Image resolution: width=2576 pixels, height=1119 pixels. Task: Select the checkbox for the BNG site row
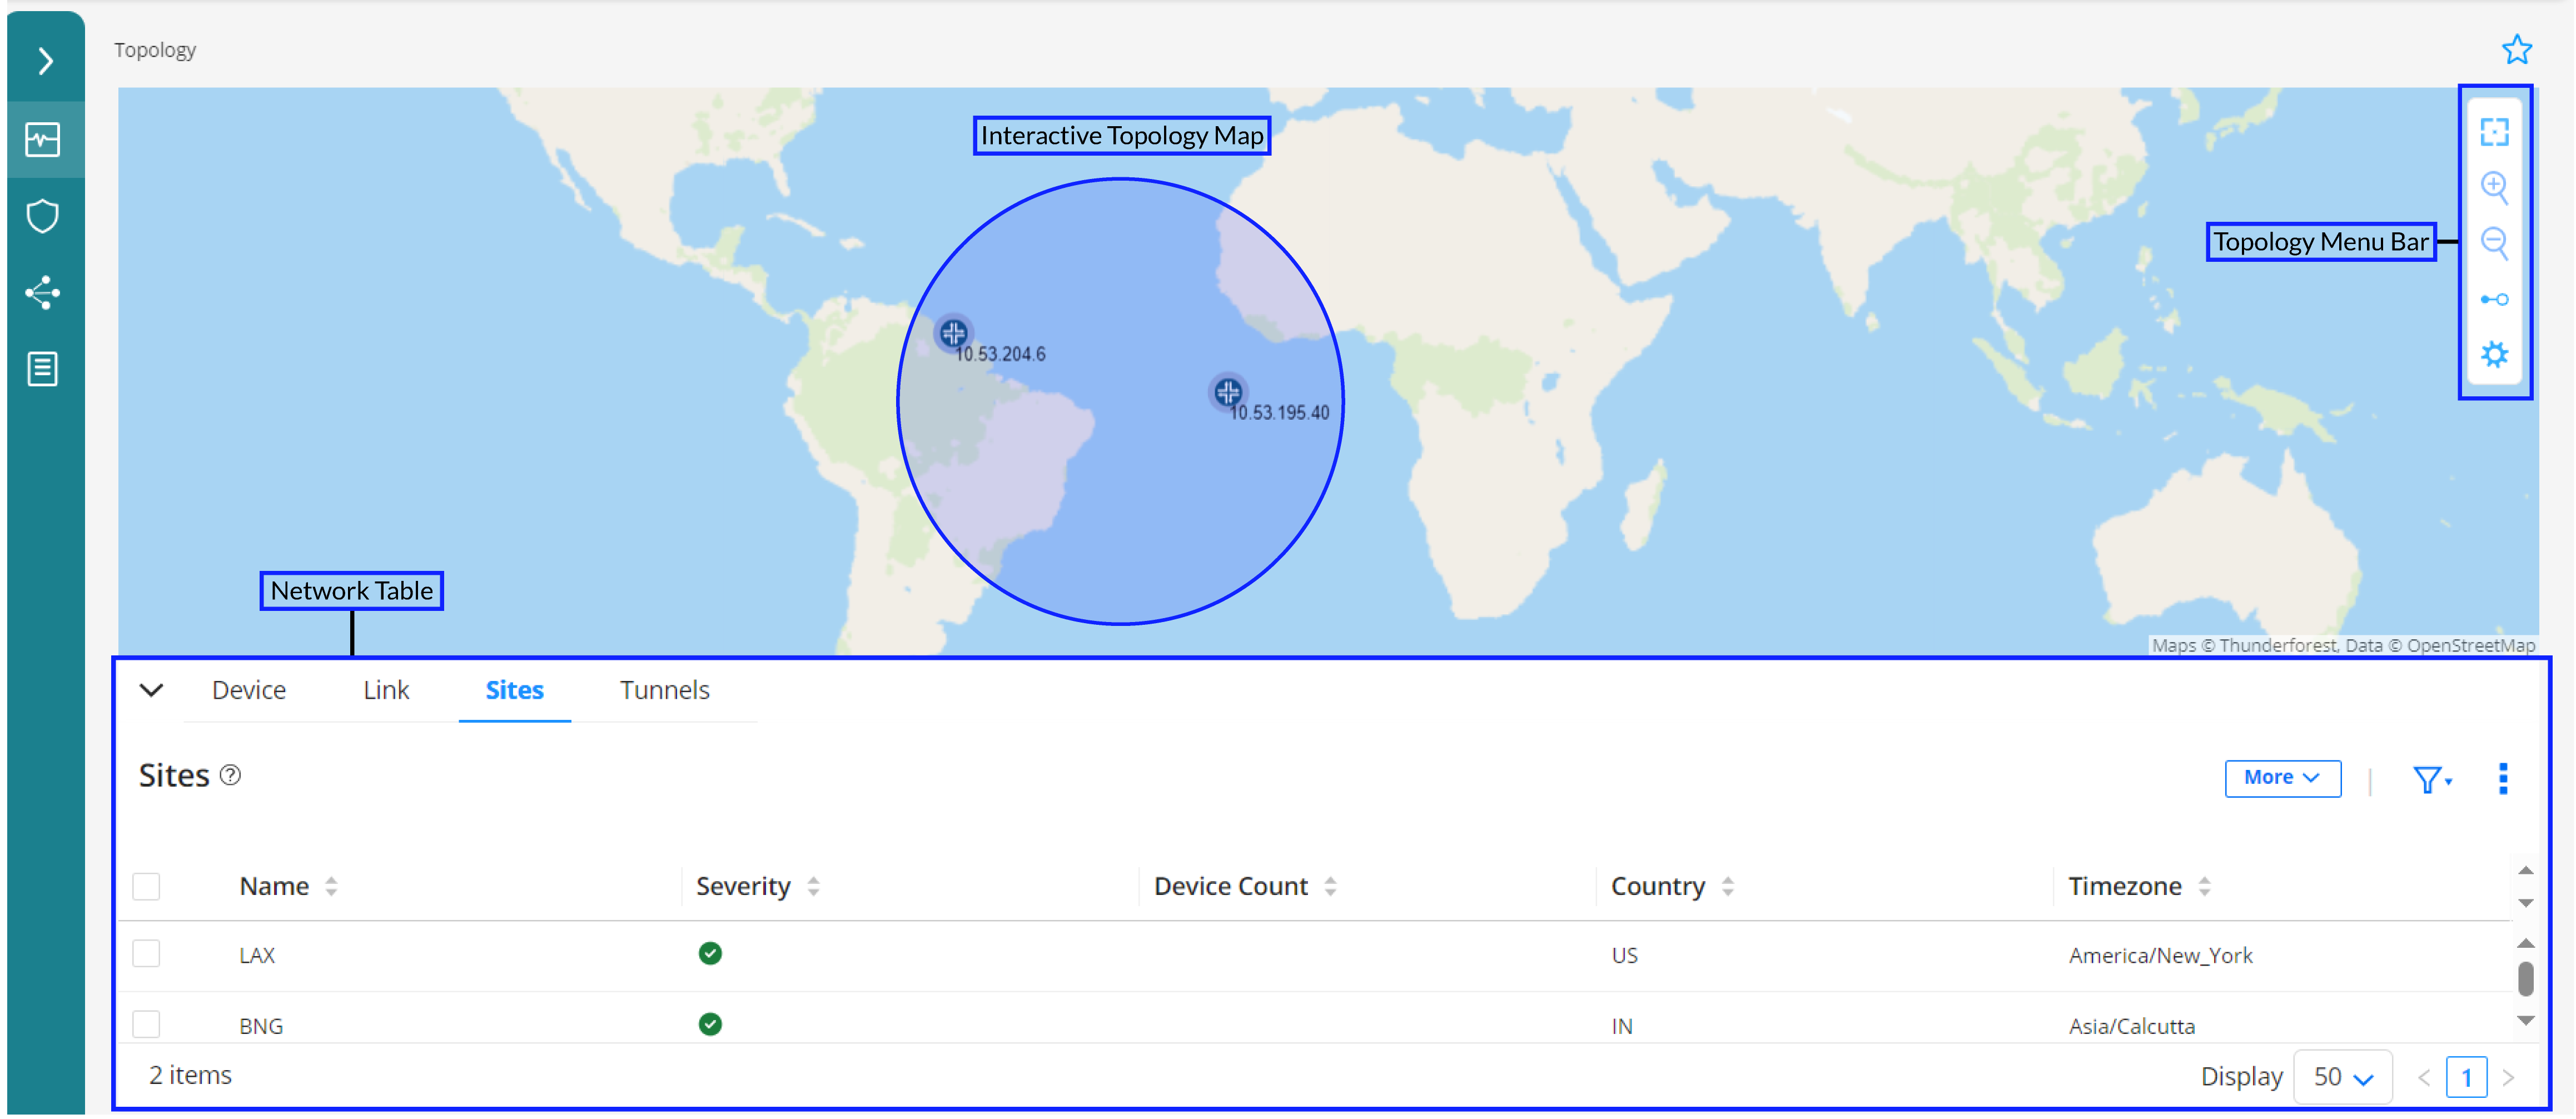146,1024
